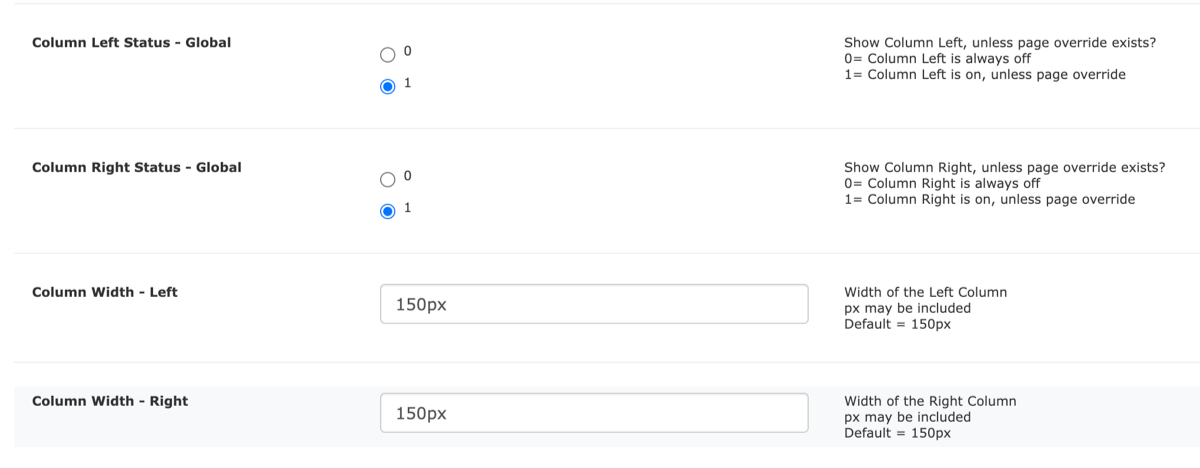1200x468 pixels.
Task: Select option 0 for Column Right Status
Action: (388, 180)
